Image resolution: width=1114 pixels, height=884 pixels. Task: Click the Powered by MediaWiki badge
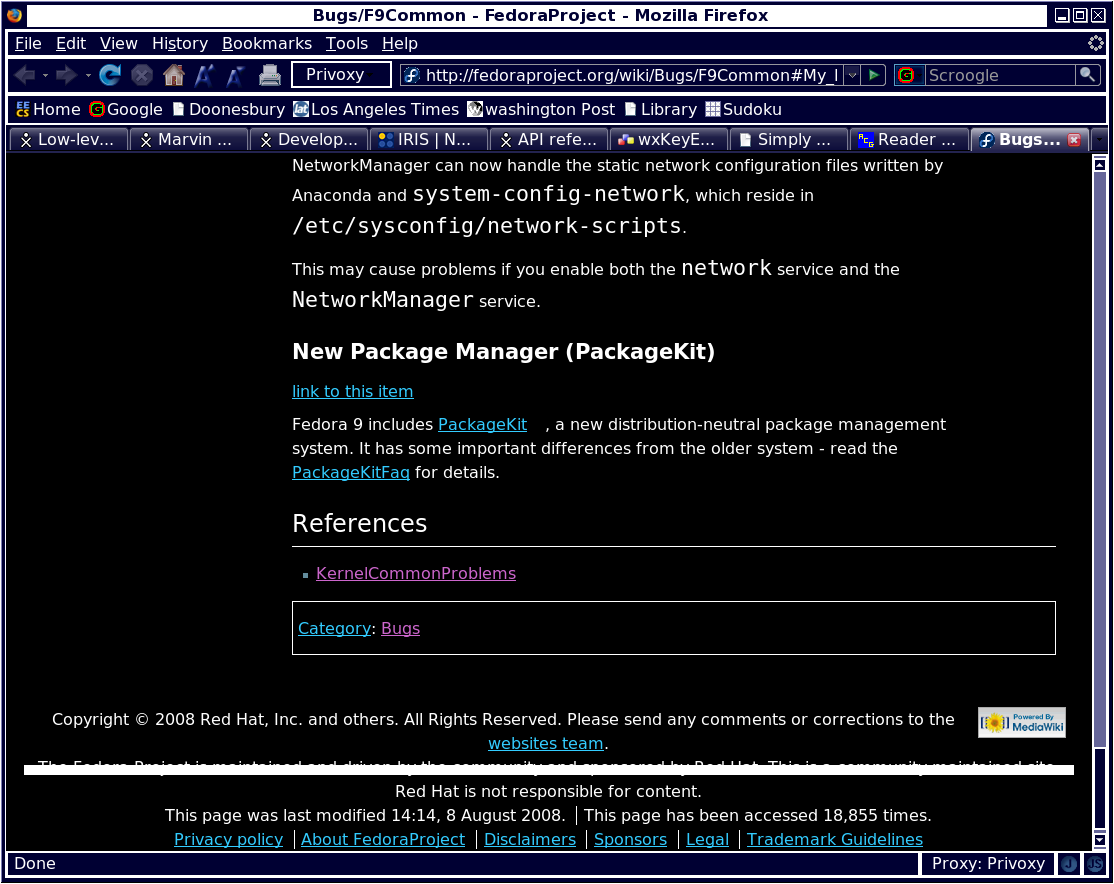[1022, 722]
